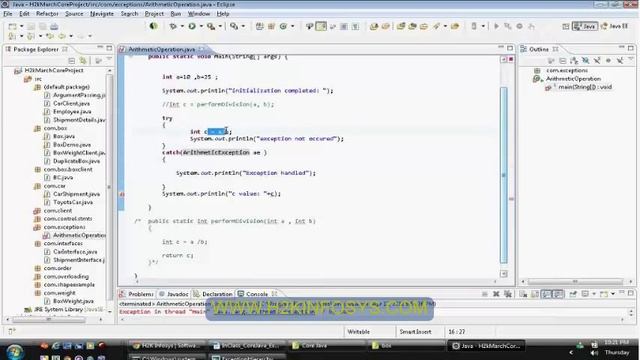The width and height of the screenshot is (640, 360).
Task: Open the Navigate menu
Action: (102, 14)
